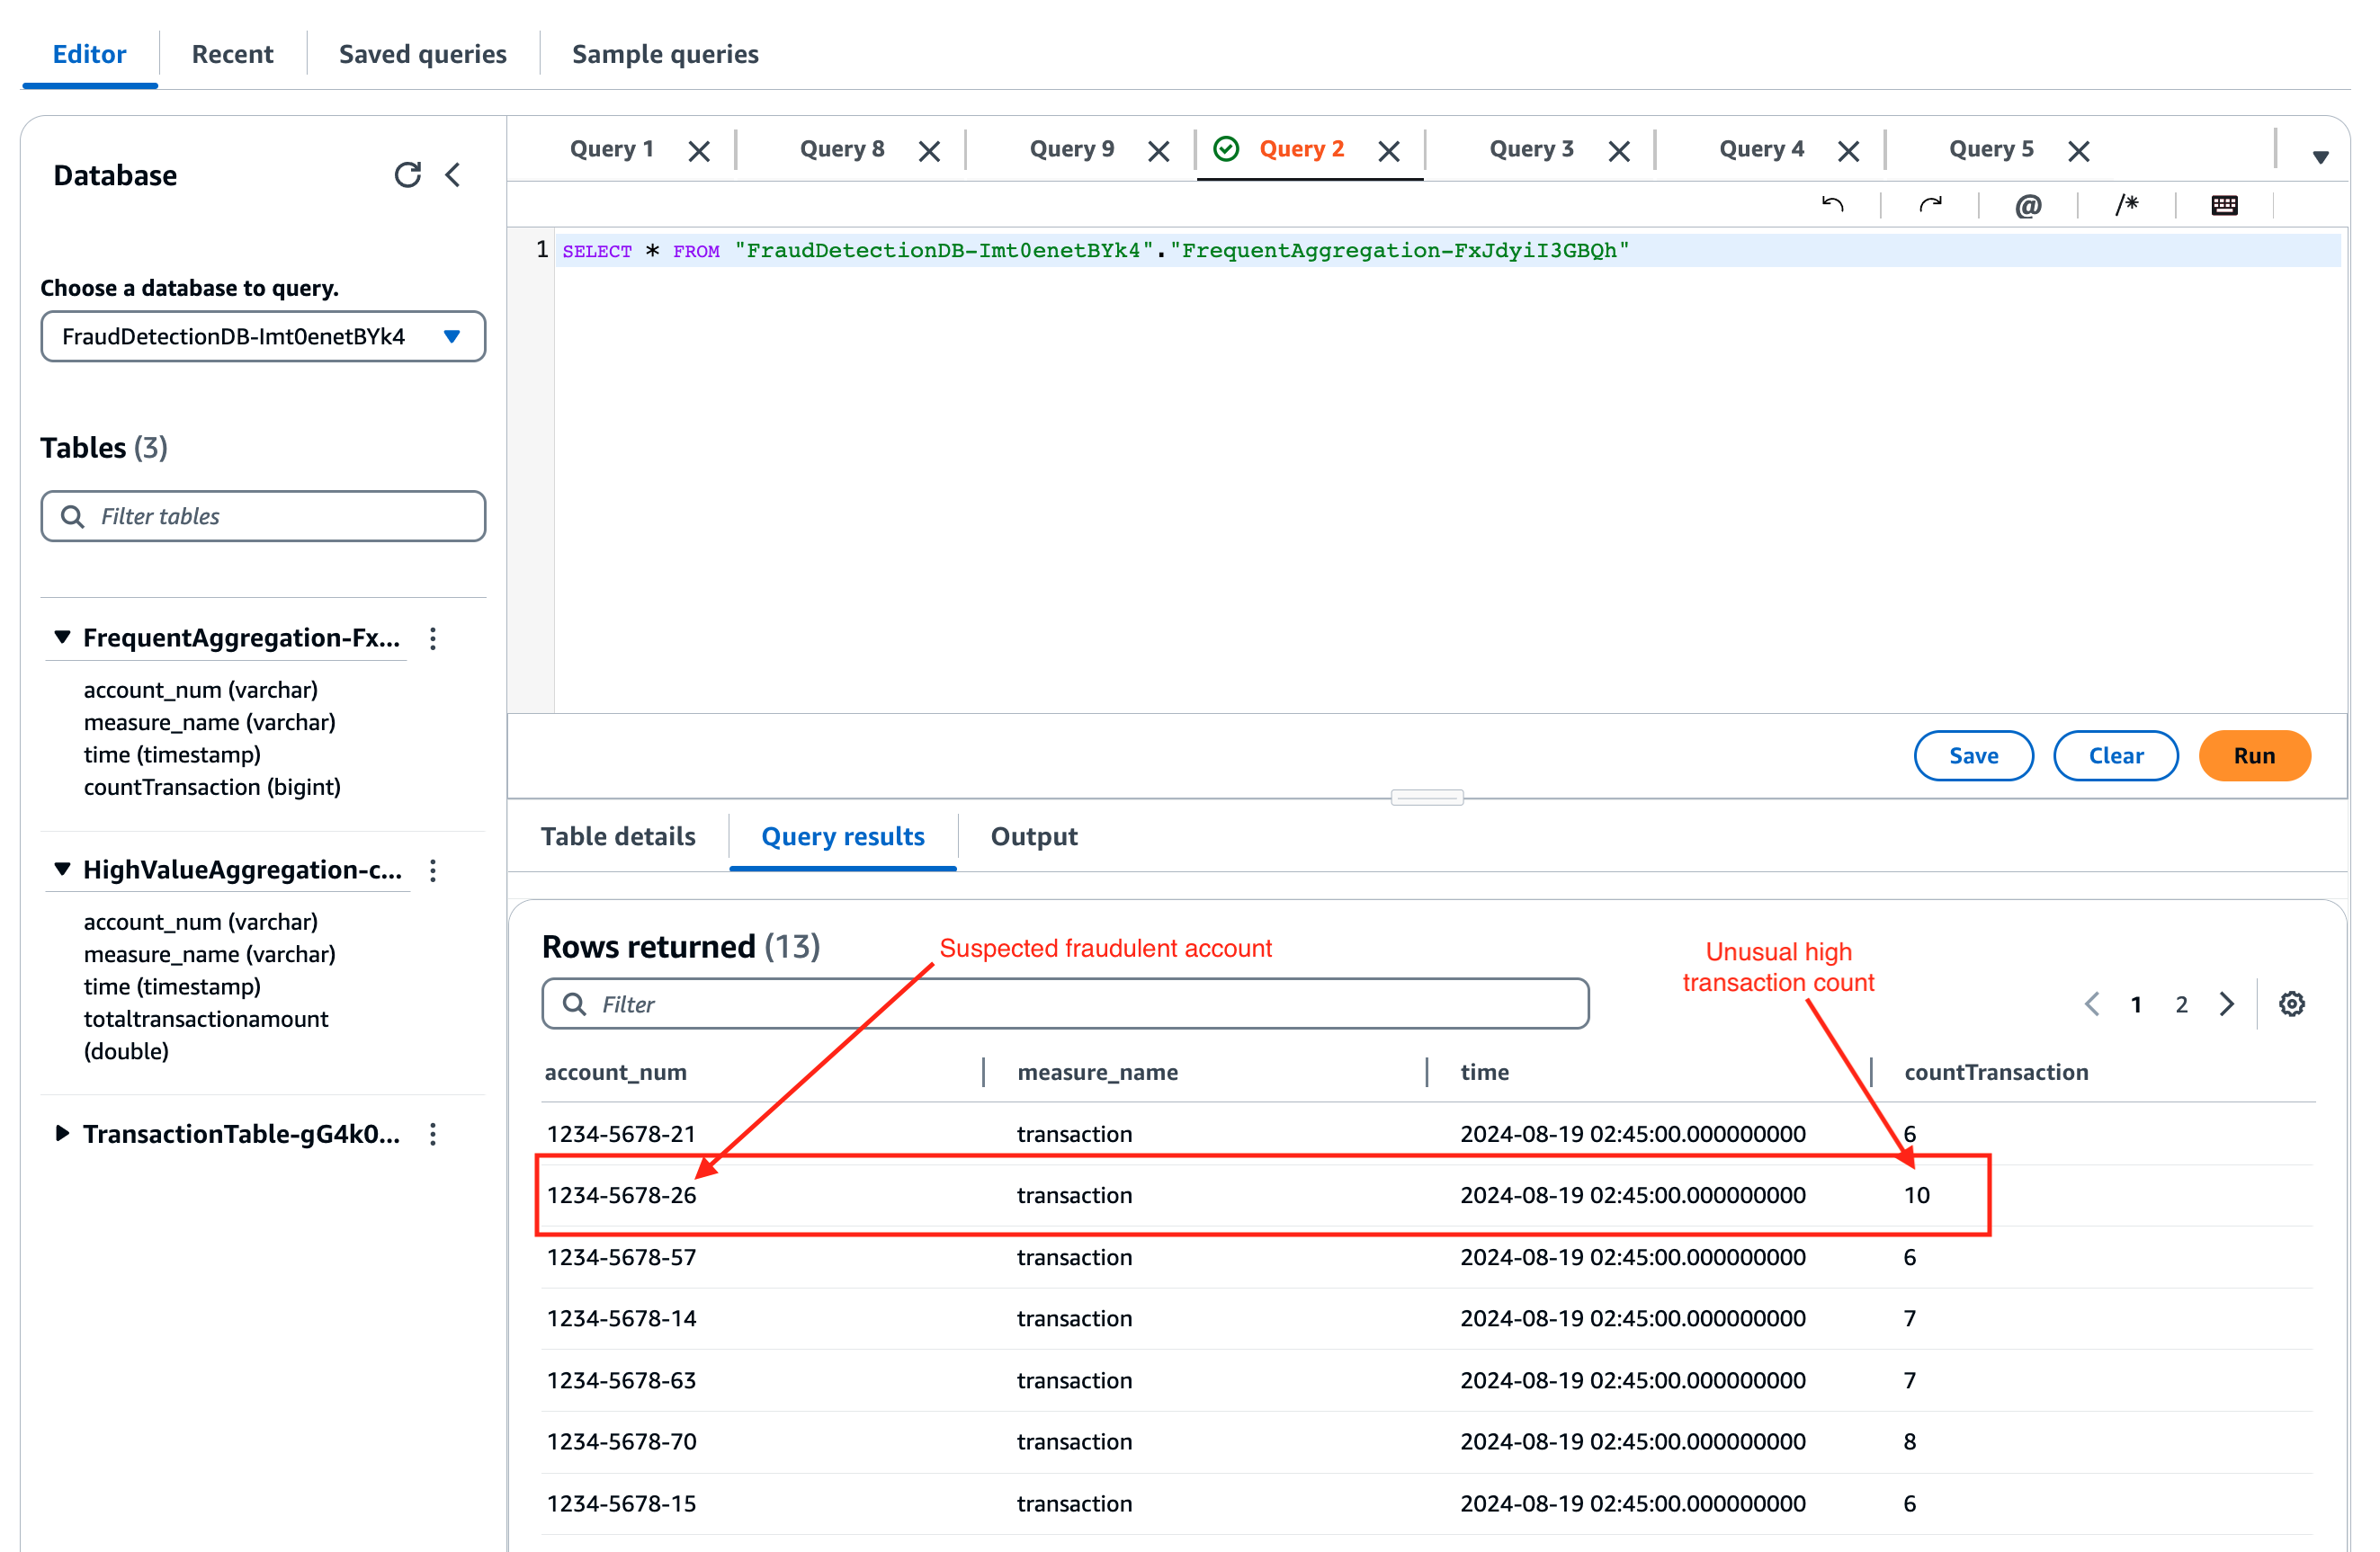Close the Query 8 tab

929,151
